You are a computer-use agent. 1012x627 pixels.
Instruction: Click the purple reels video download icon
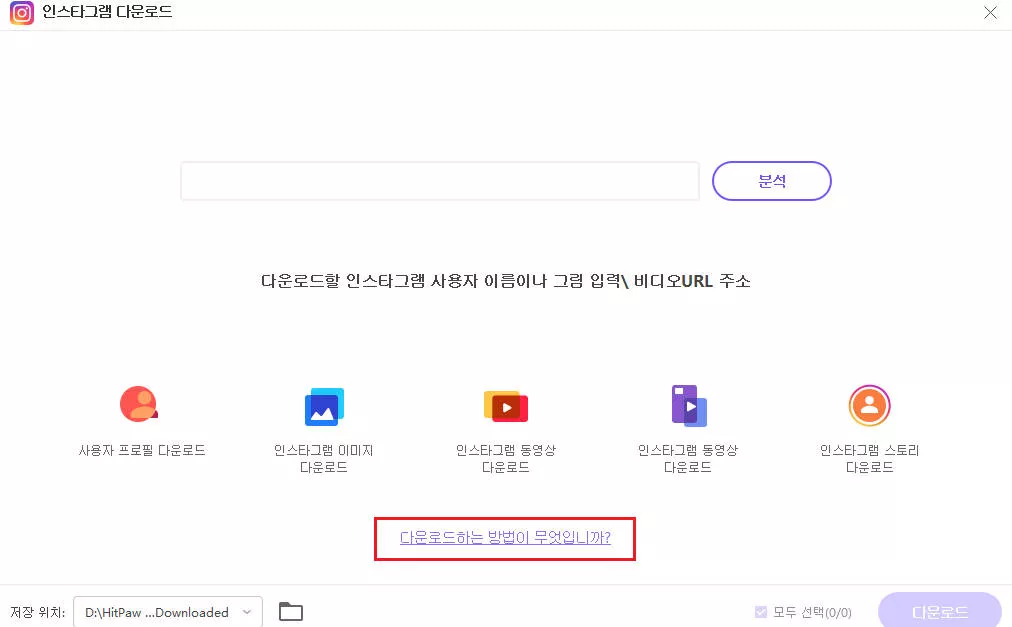[x=689, y=406]
